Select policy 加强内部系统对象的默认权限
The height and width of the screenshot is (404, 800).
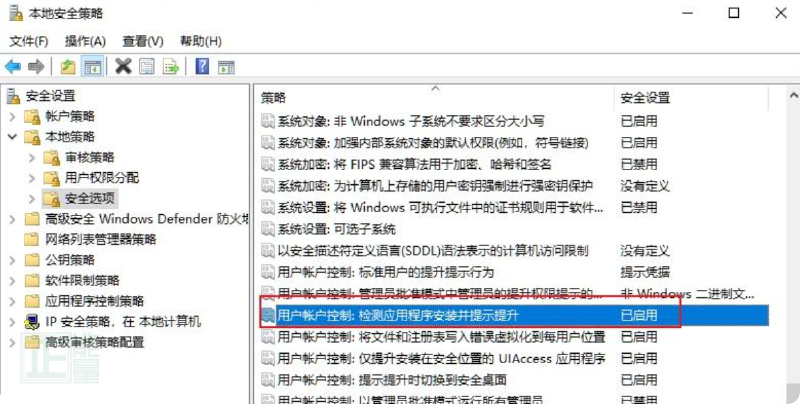[433, 143]
